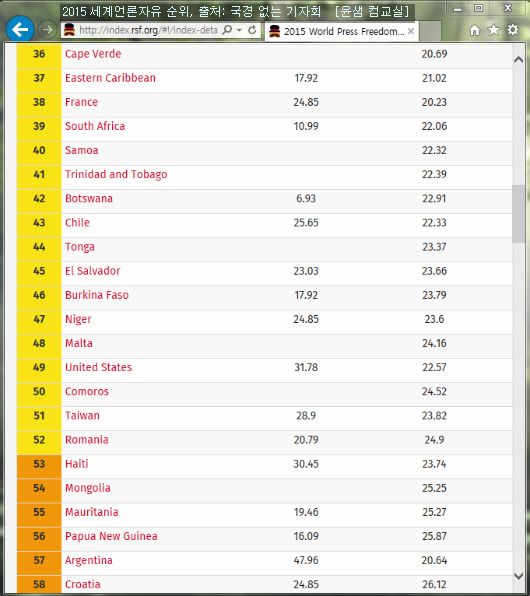
Task: Click the vertical scrollbar thumb
Action: coord(519,214)
